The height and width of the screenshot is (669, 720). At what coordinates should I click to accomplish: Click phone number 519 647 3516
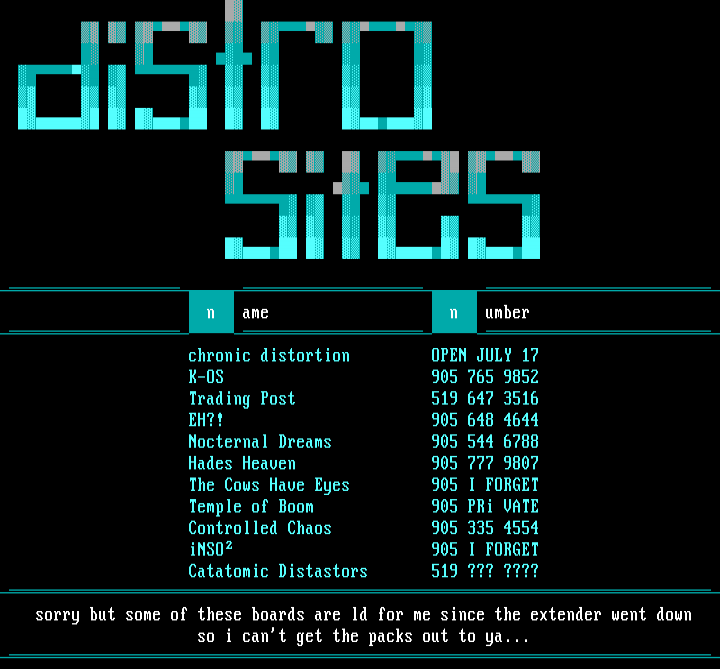pyautogui.click(x=485, y=399)
